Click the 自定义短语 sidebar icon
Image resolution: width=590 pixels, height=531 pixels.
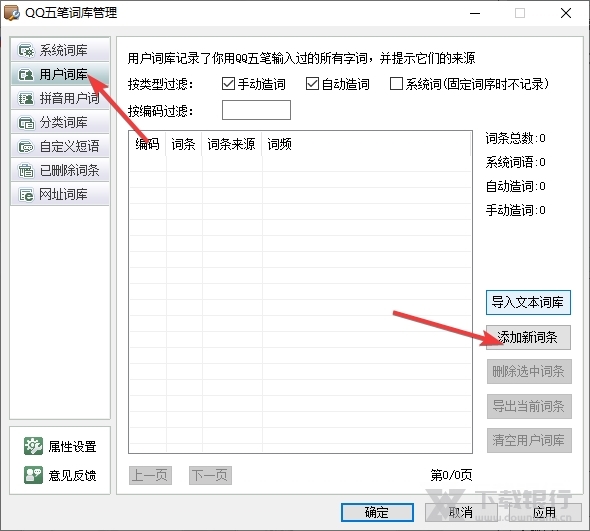pos(26,146)
